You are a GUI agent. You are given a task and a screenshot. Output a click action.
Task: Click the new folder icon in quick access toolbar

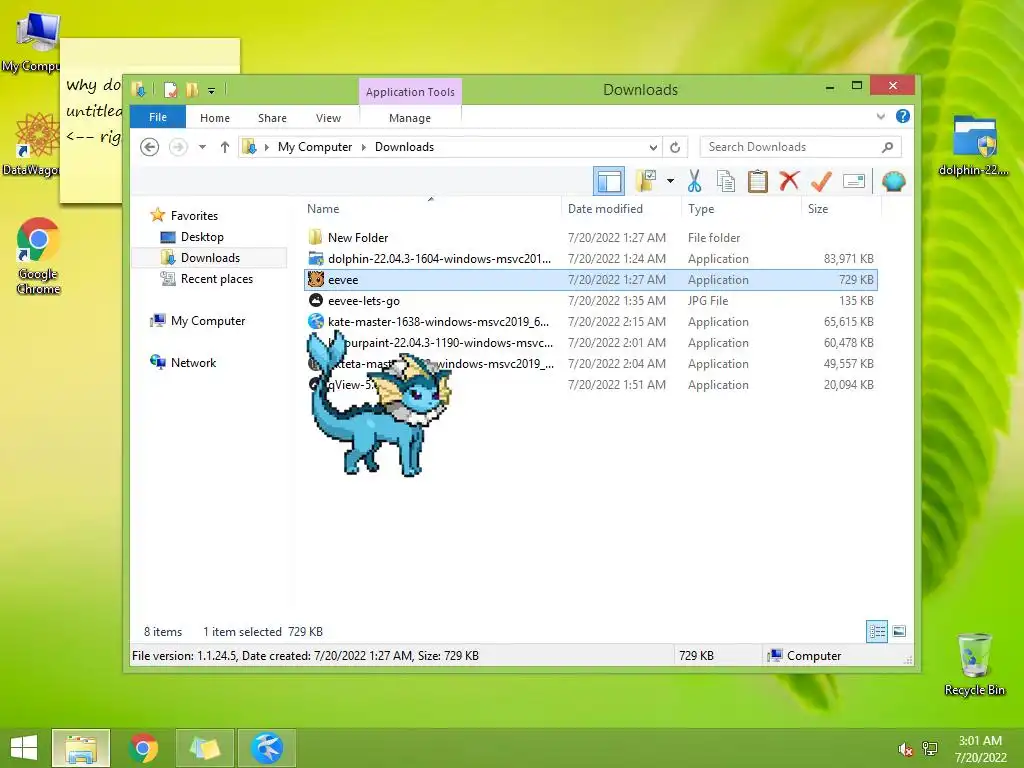[x=192, y=89]
